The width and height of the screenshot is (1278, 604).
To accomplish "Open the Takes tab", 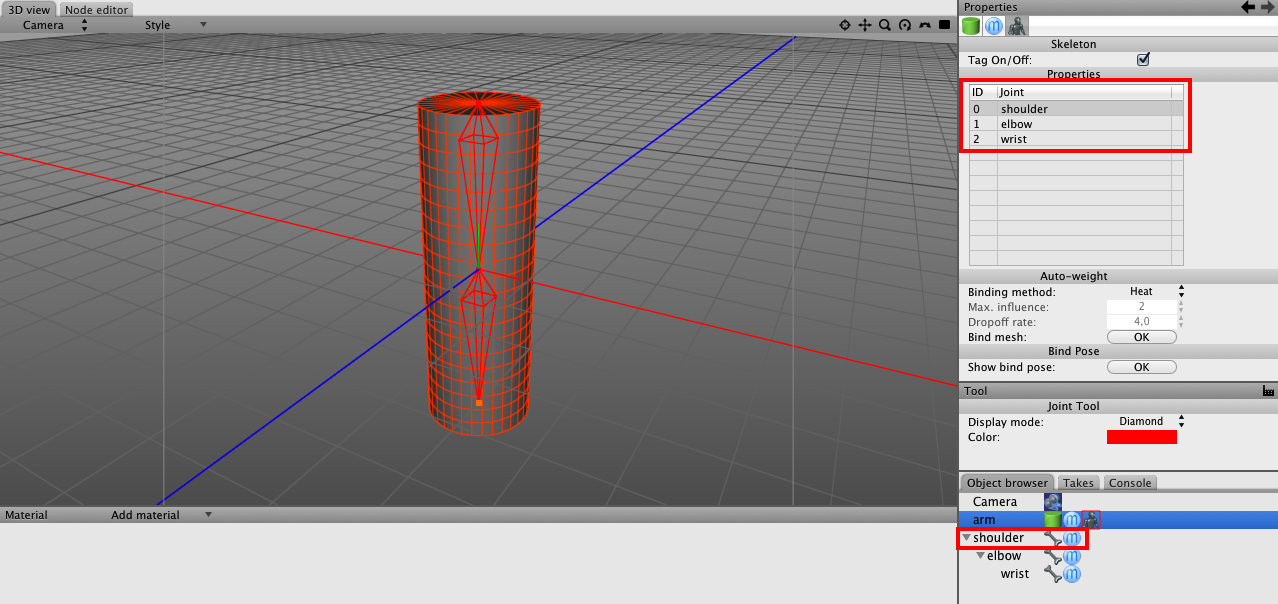I will [x=1077, y=483].
